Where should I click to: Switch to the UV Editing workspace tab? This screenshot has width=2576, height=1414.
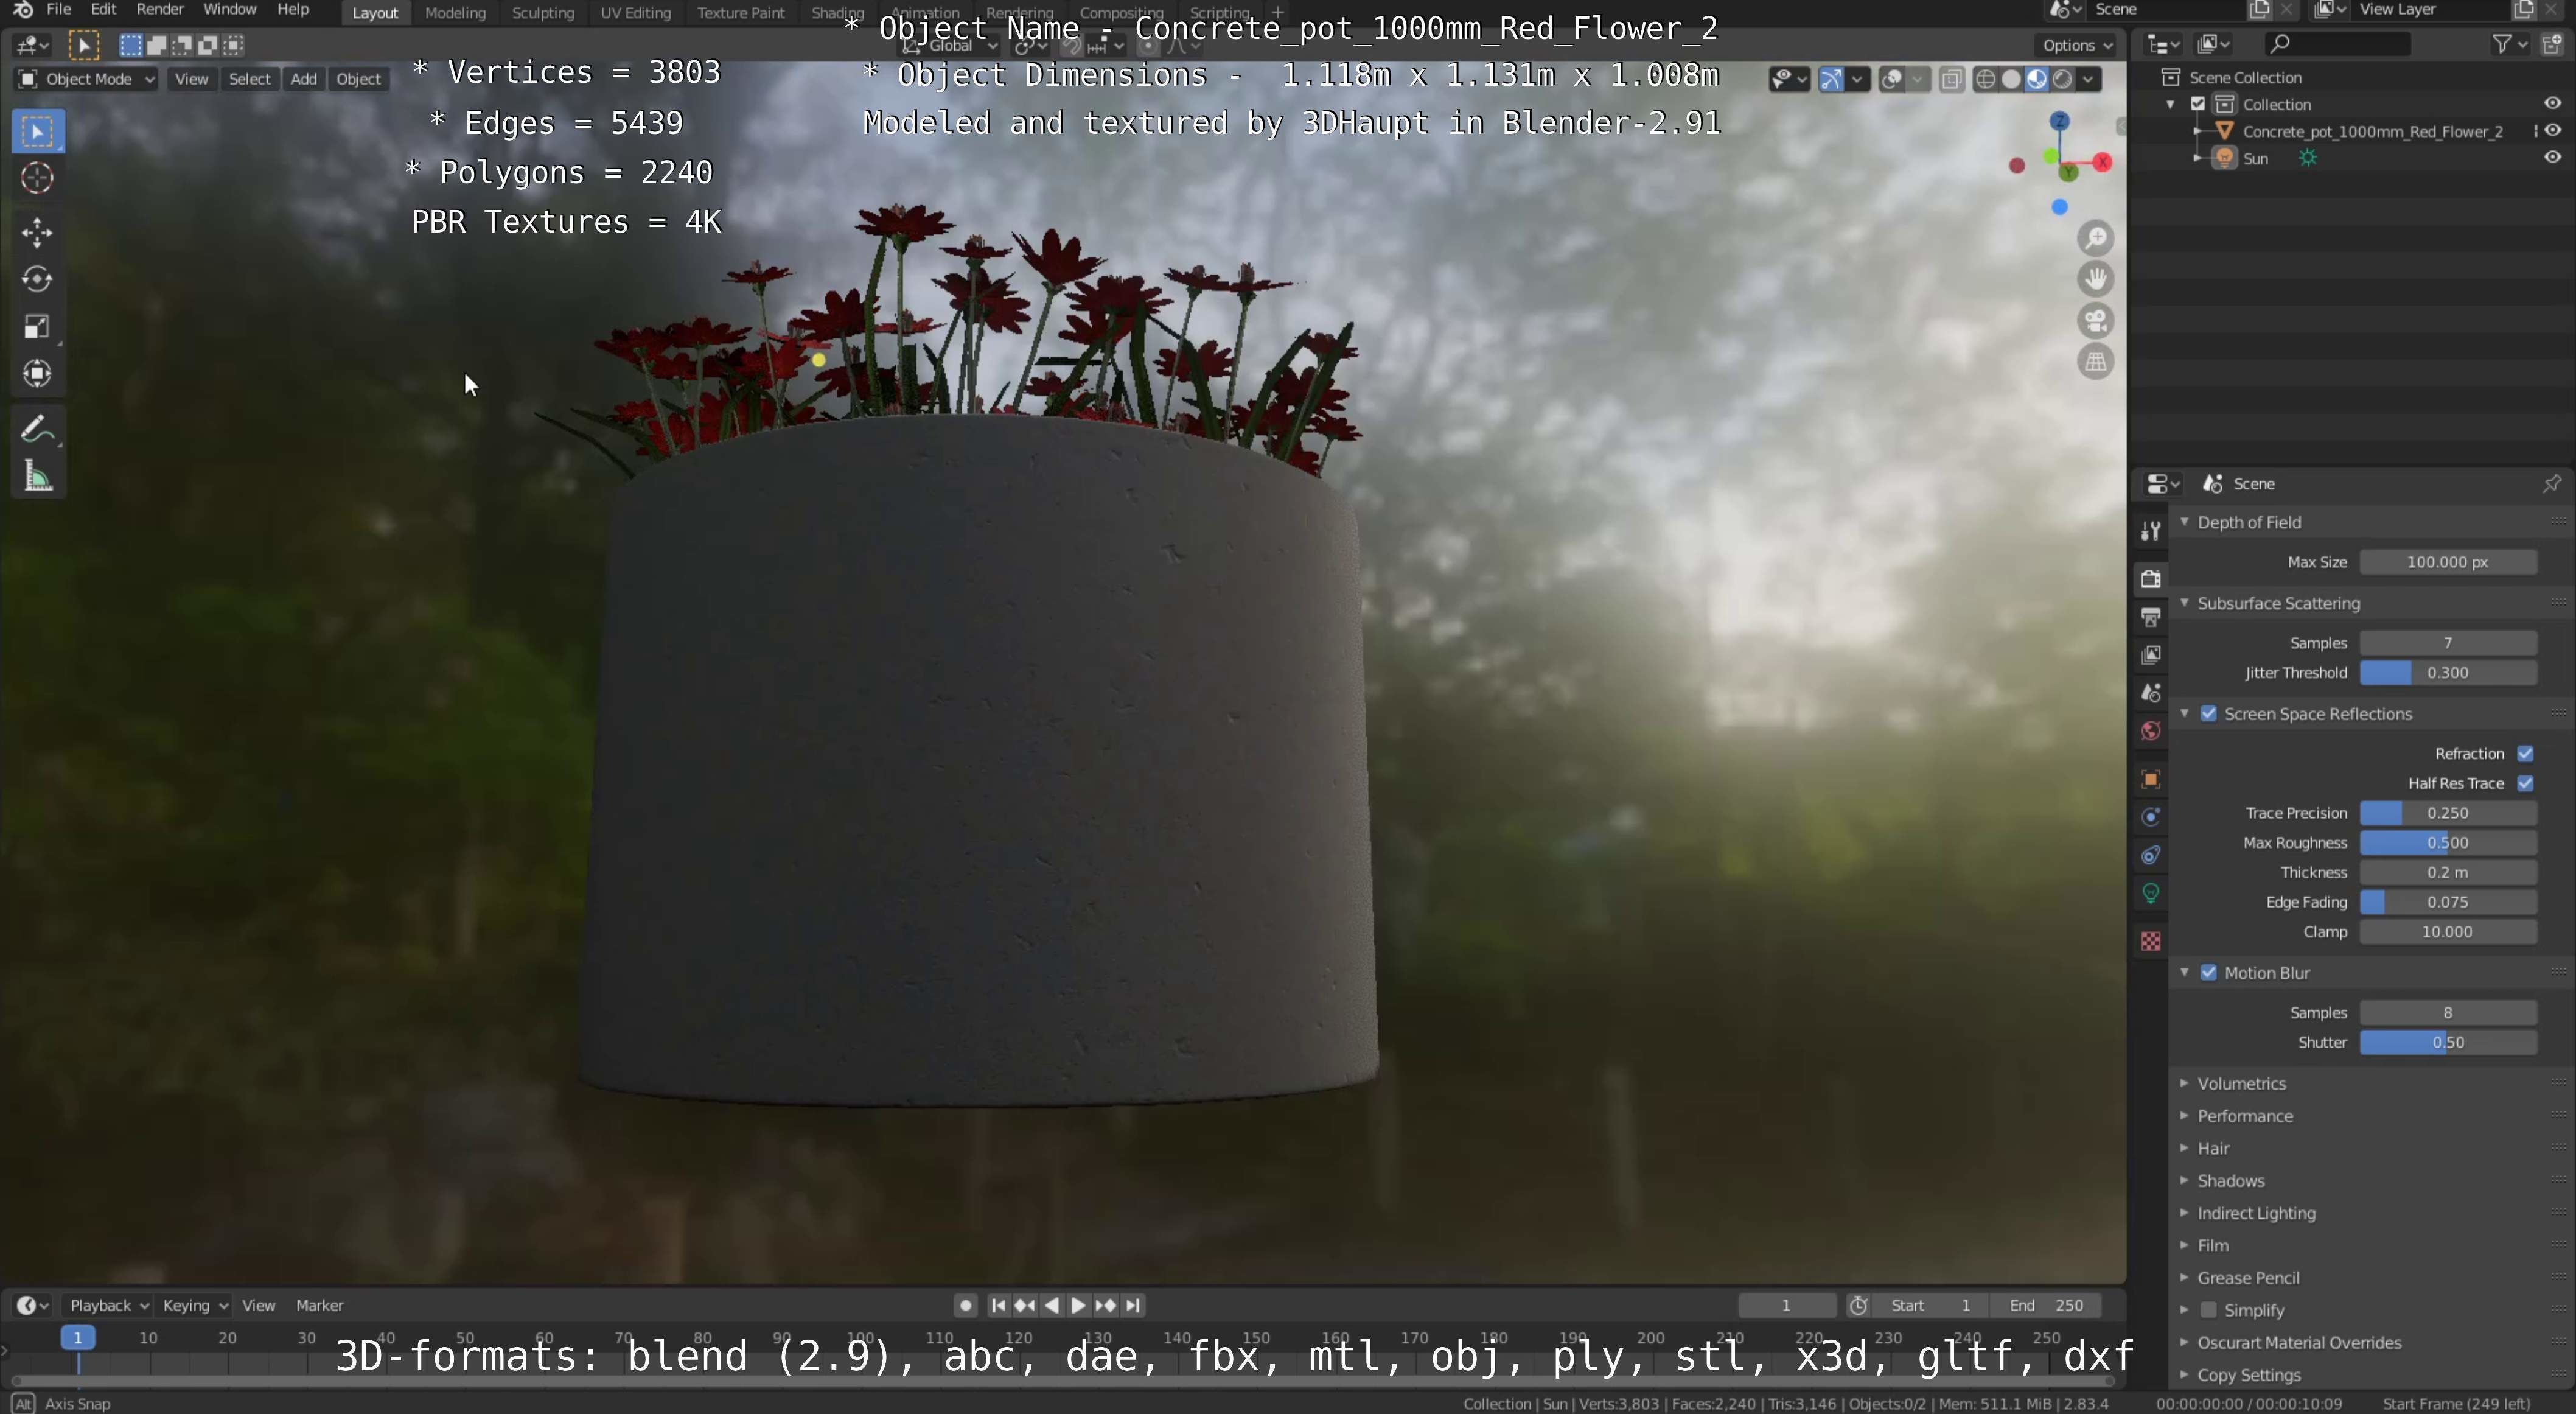click(635, 13)
